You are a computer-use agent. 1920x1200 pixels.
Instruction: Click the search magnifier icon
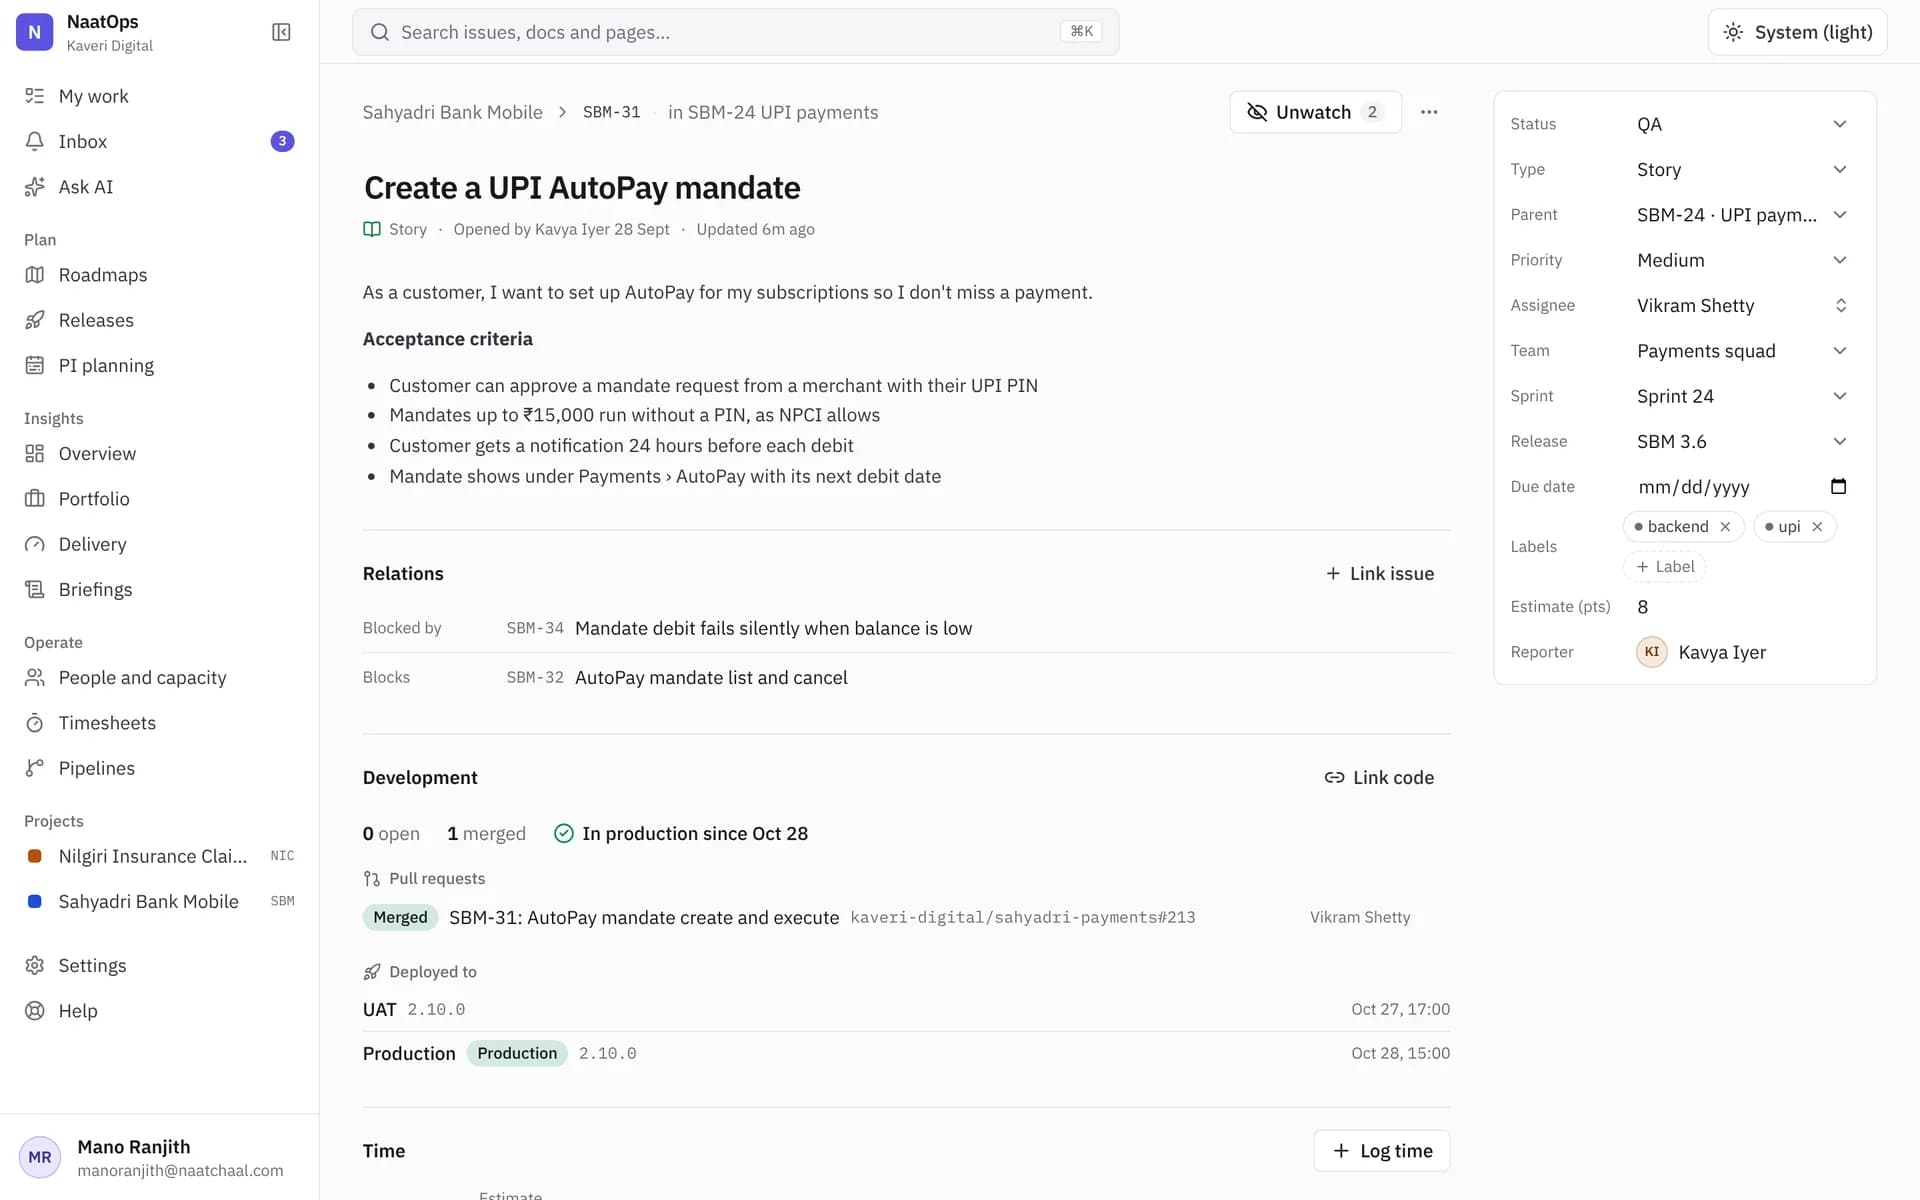pyautogui.click(x=380, y=32)
